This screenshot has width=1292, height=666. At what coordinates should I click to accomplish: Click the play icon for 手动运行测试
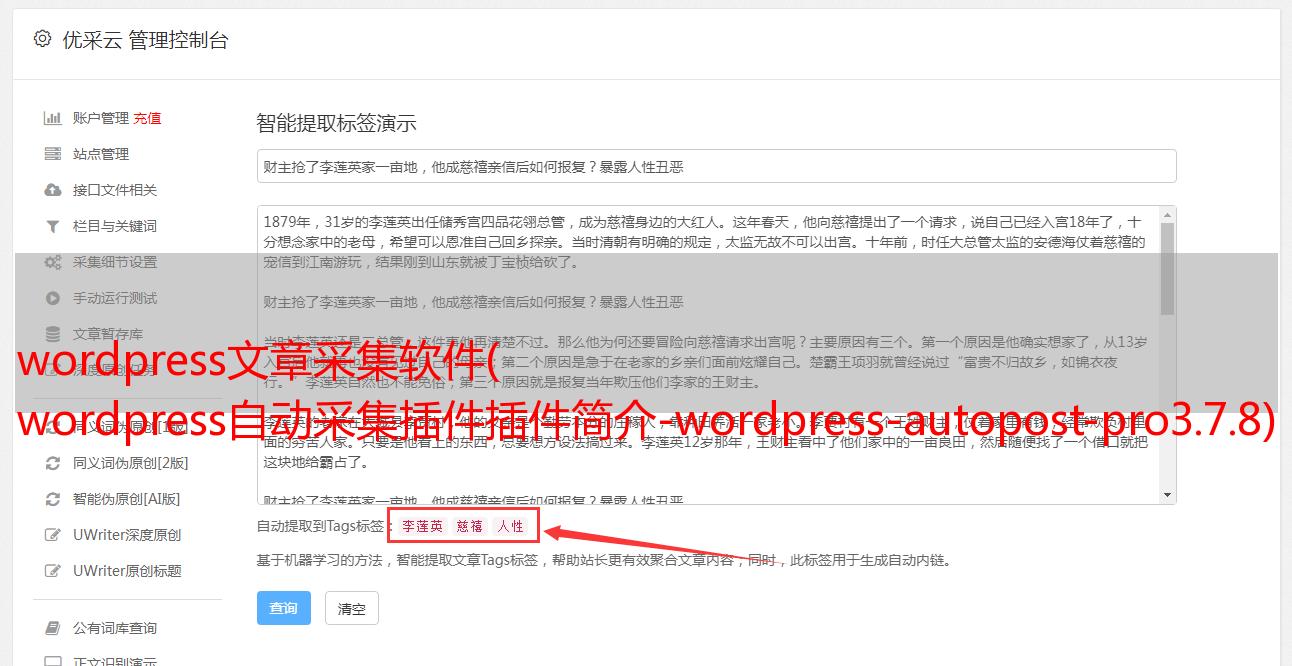53,298
